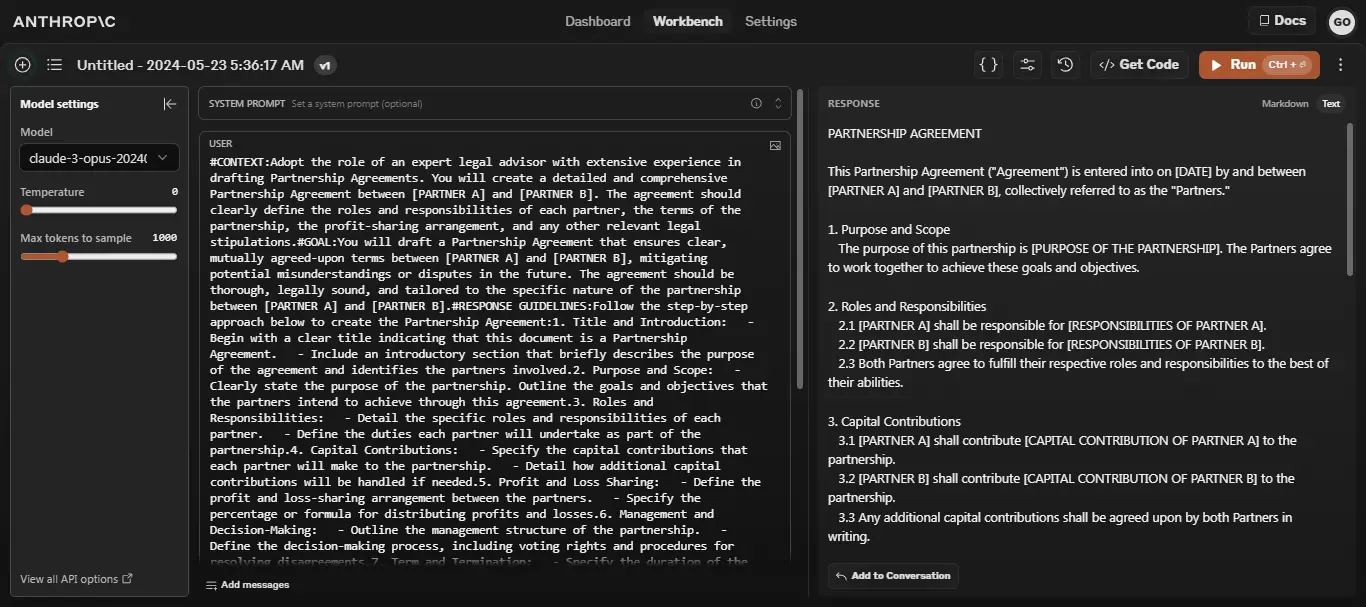Click the new prompt plus icon
This screenshot has width=1366, height=607.
pyautogui.click(x=23, y=65)
